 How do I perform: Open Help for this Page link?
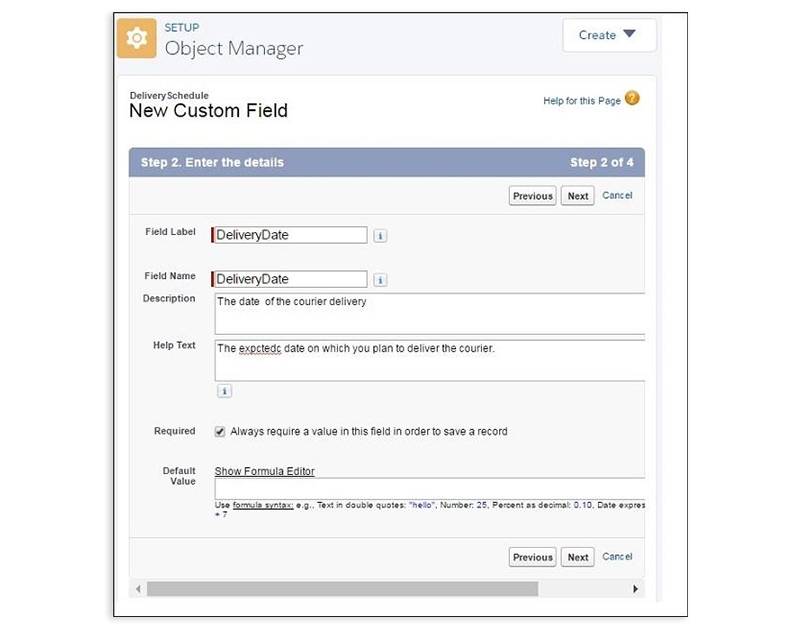pos(582,100)
